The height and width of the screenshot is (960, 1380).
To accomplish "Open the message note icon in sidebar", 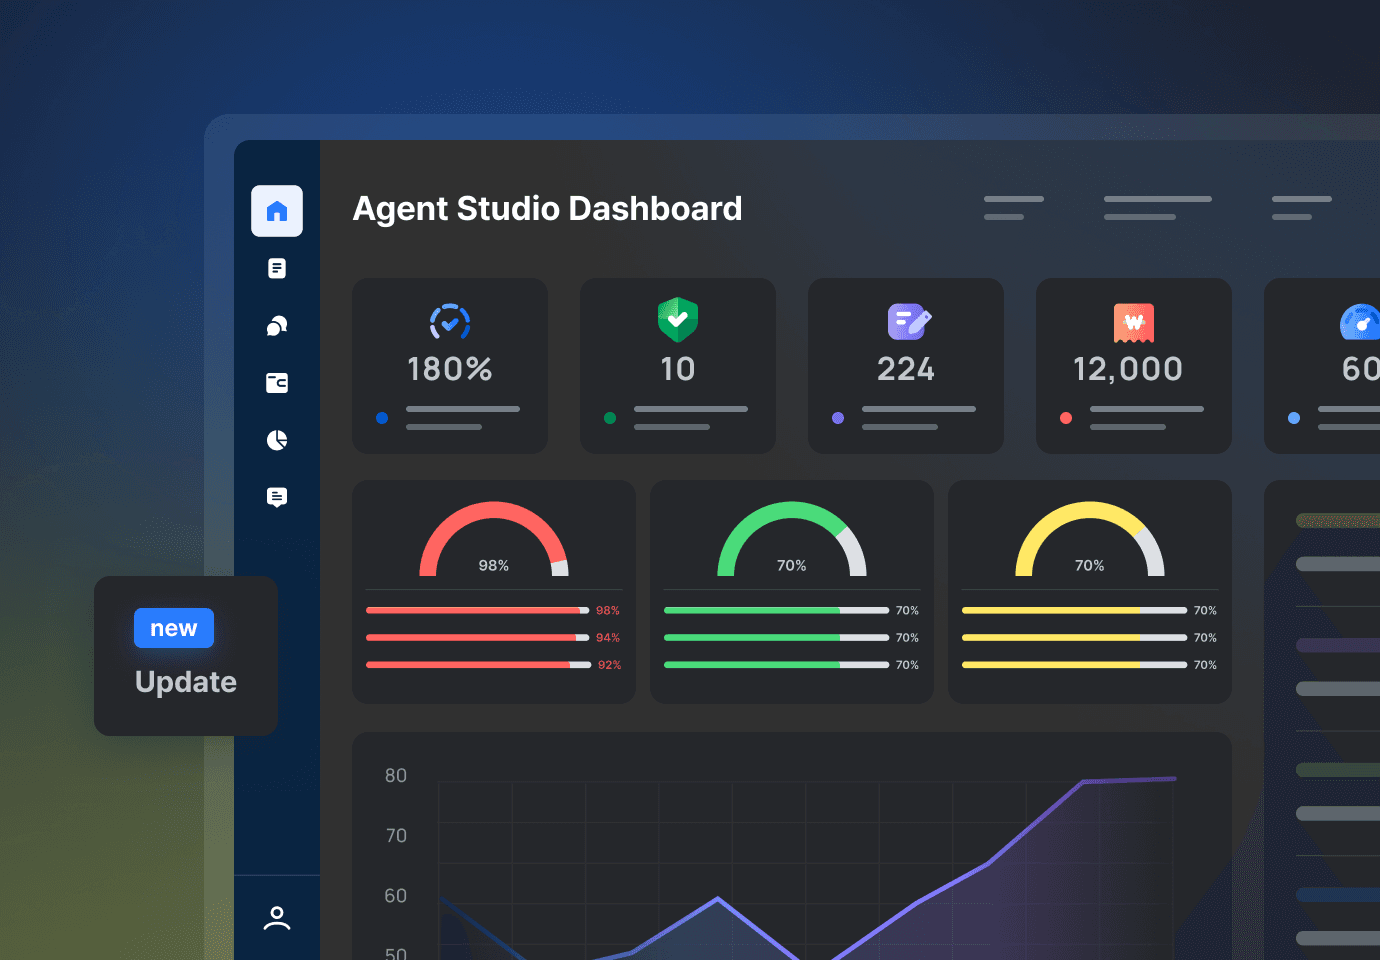I will click(x=277, y=497).
